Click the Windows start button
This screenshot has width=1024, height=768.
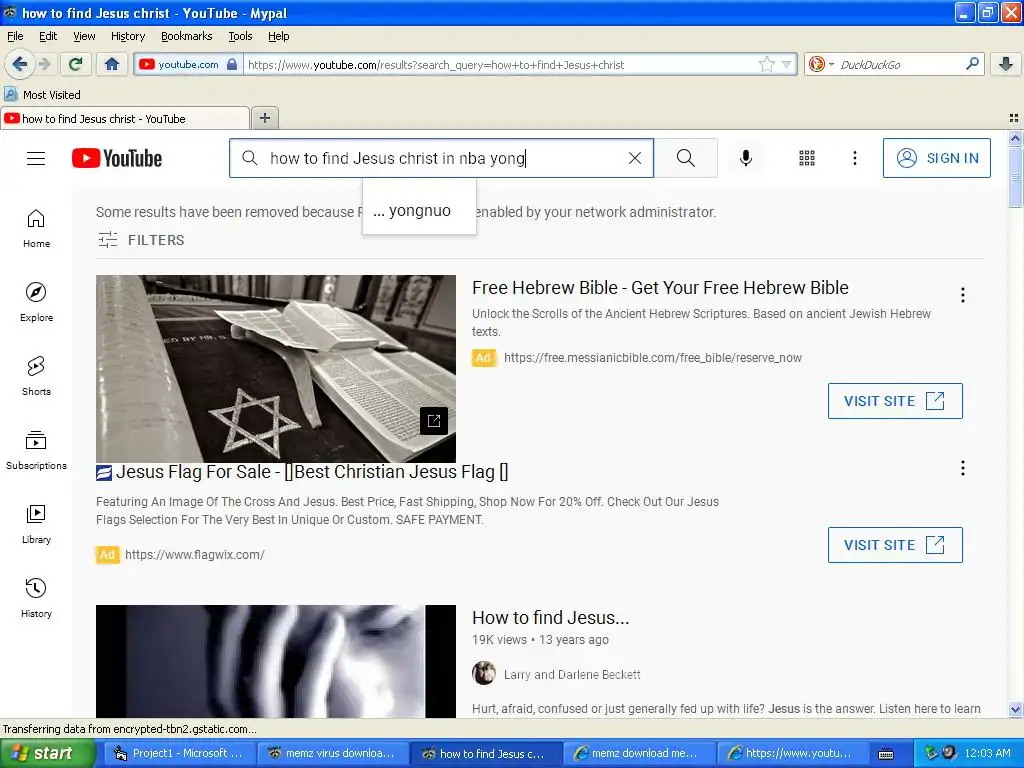click(47, 753)
